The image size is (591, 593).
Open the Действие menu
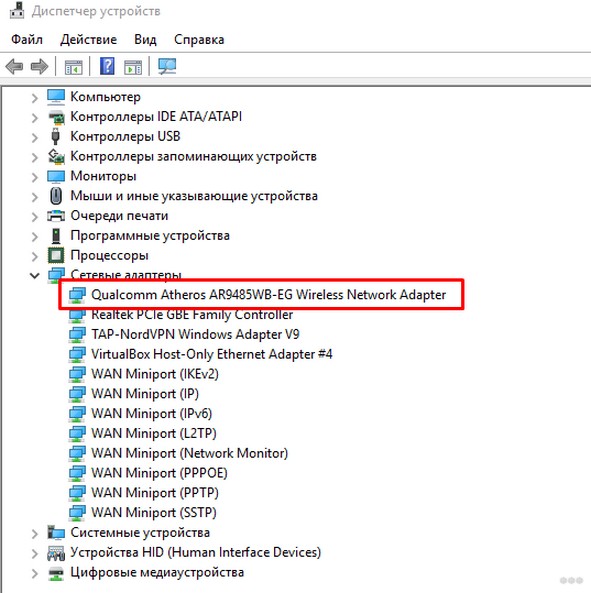coord(88,39)
